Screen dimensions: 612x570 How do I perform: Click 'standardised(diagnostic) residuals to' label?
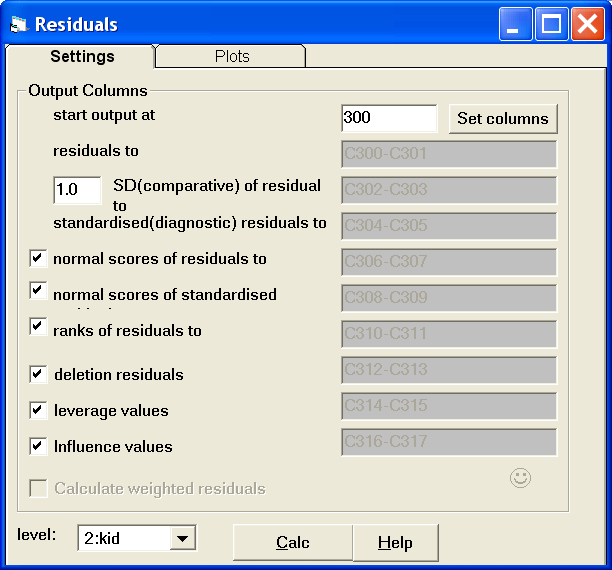tap(190, 223)
